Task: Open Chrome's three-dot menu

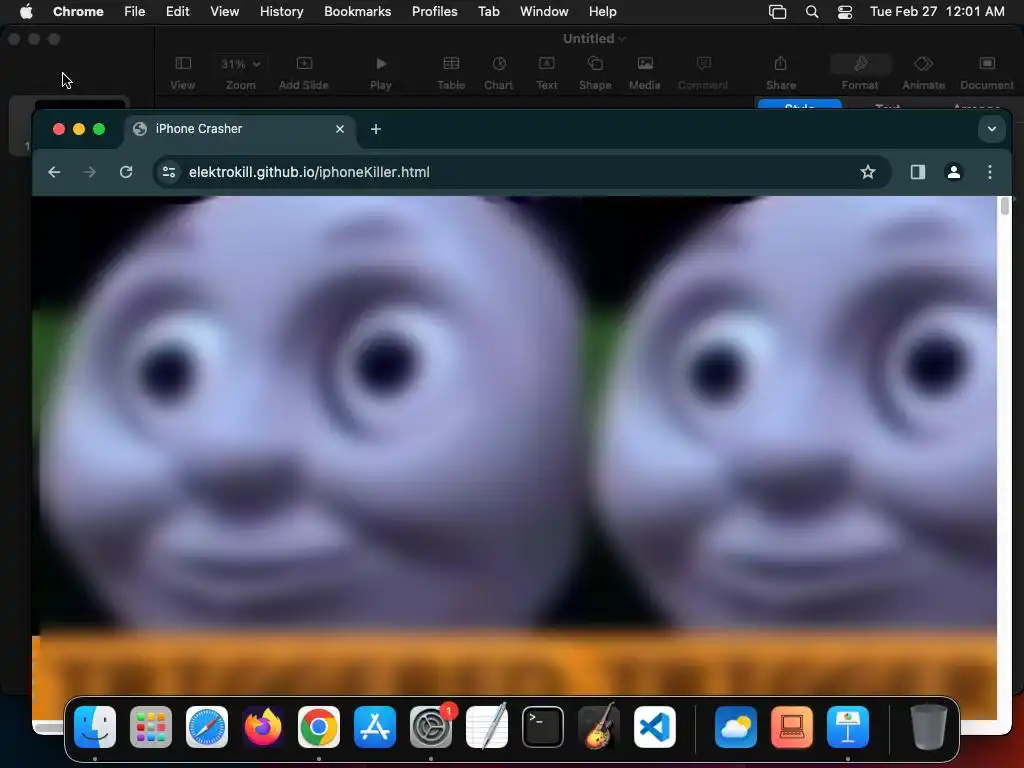Action: coord(990,172)
